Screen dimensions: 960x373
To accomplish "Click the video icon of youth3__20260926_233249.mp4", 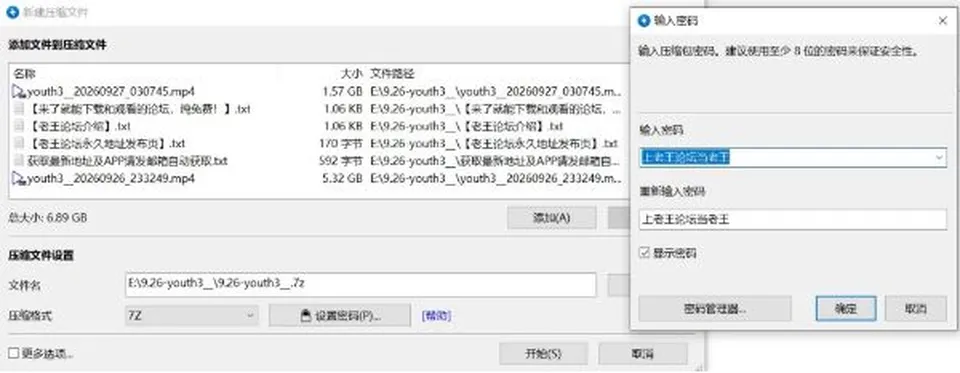I will pos(19,179).
